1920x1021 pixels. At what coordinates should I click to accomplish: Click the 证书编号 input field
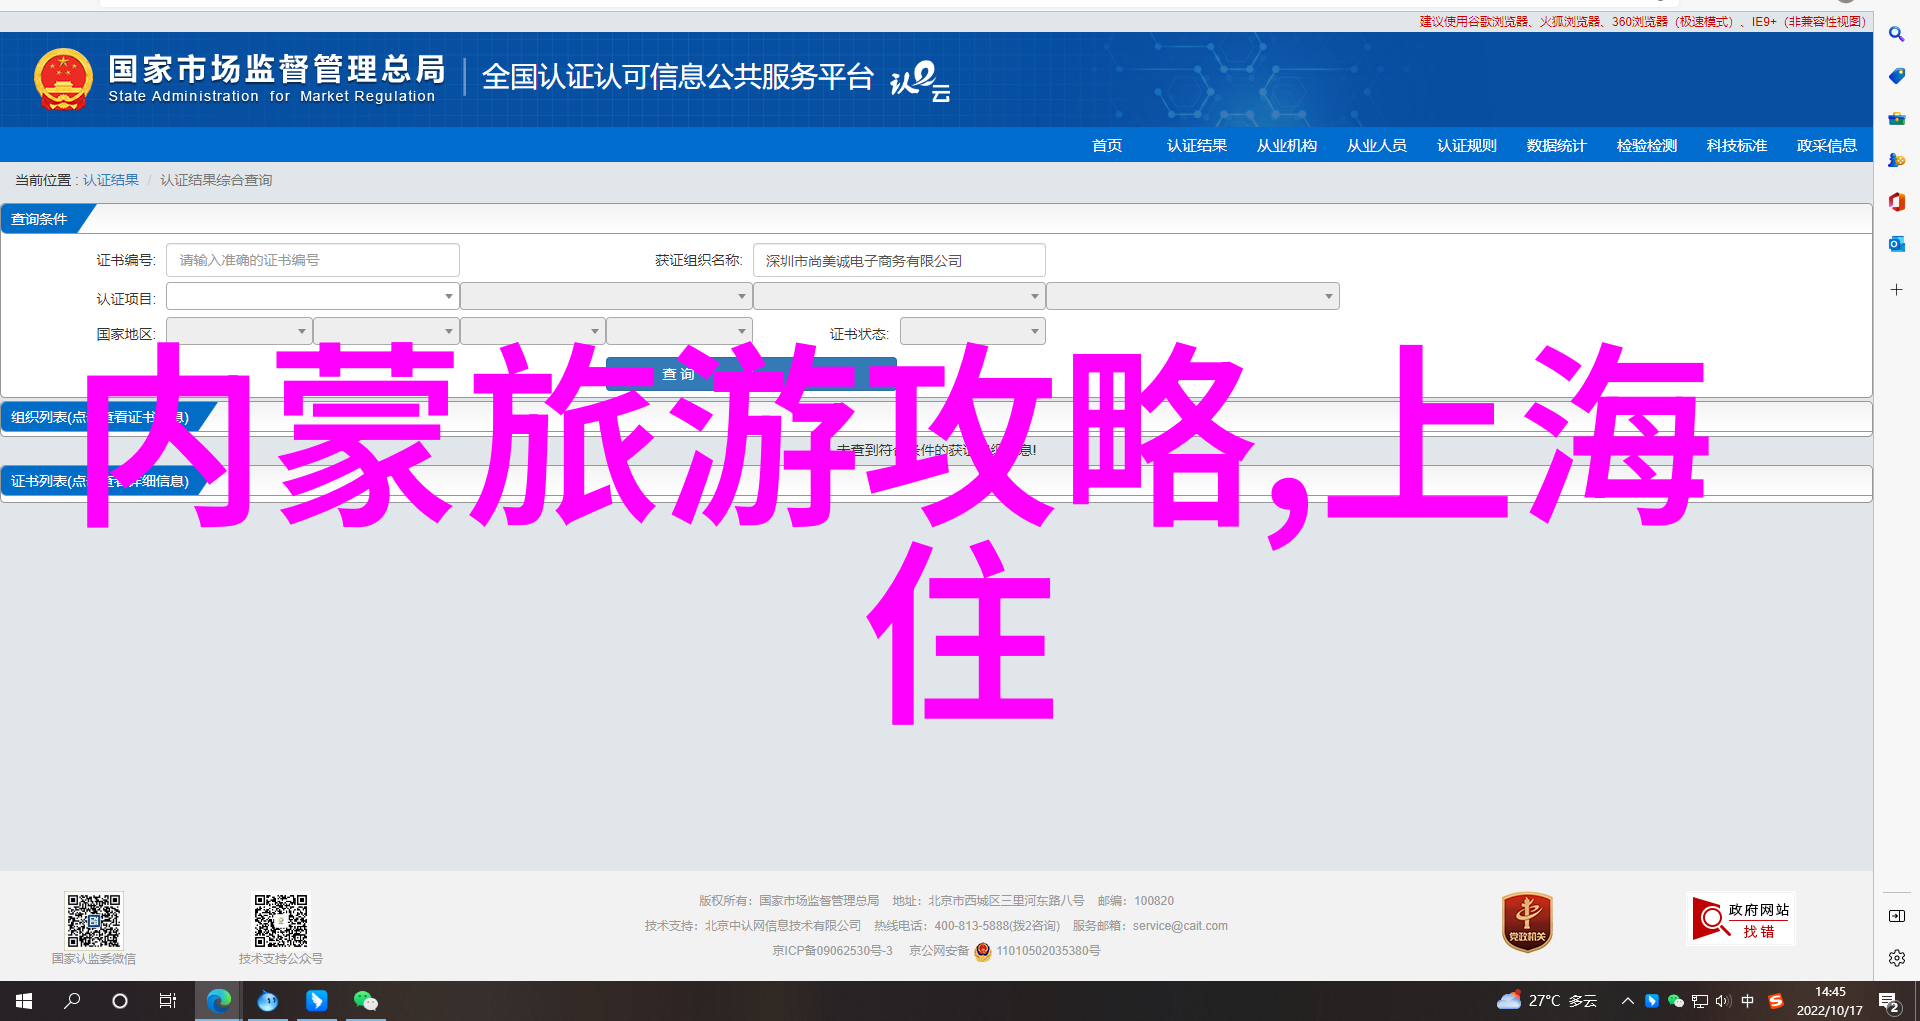[312, 260]
